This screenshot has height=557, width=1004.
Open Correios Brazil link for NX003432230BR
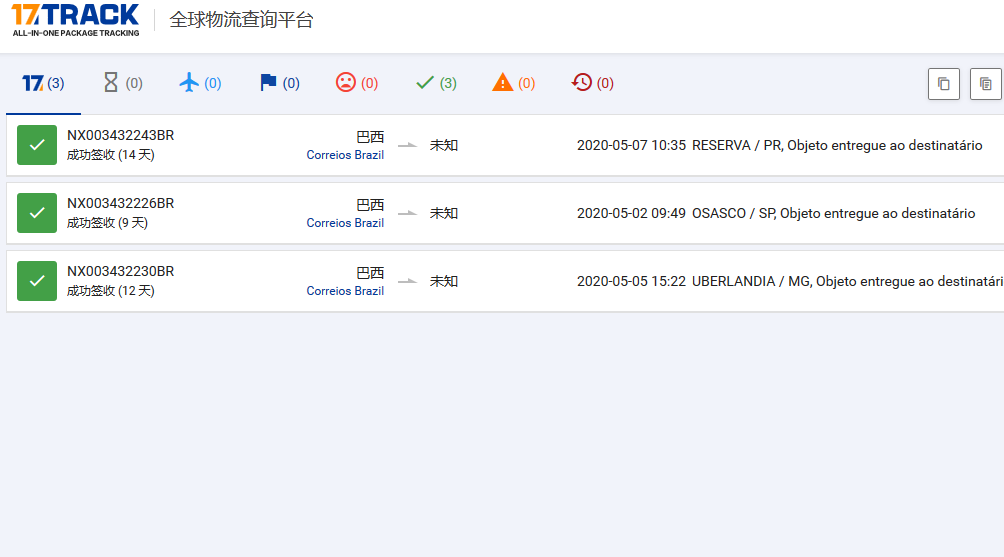[345, 291]
